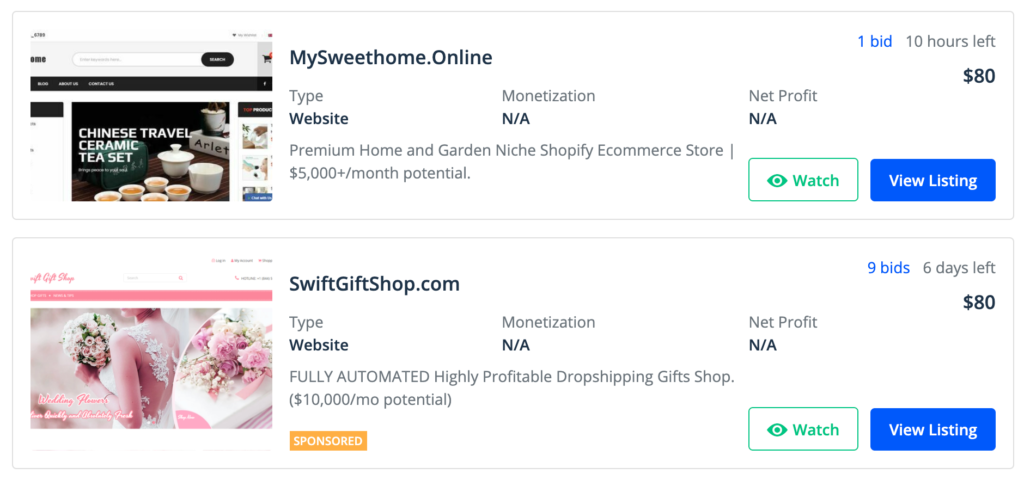Click the eye icon in MySweethome Watch button
This screenshot has height=480, width=1024.
click(x=777, y=181)
